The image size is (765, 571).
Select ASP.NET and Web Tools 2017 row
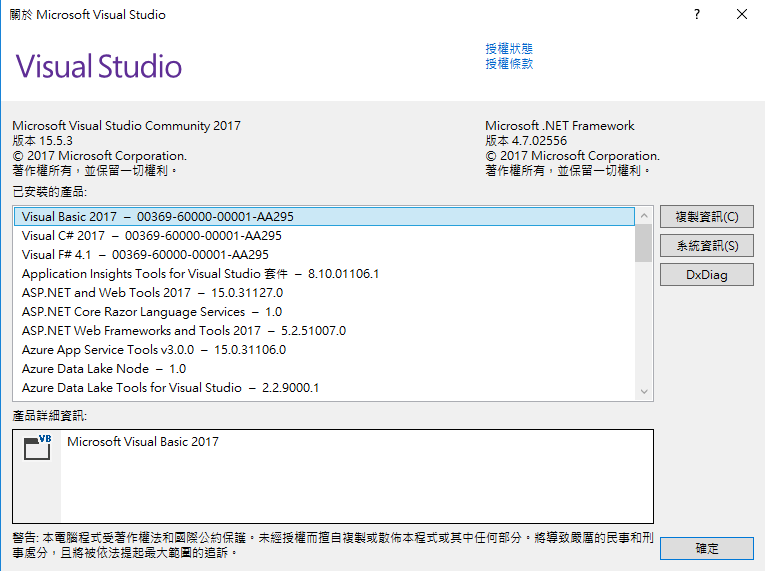pos(324,293)
